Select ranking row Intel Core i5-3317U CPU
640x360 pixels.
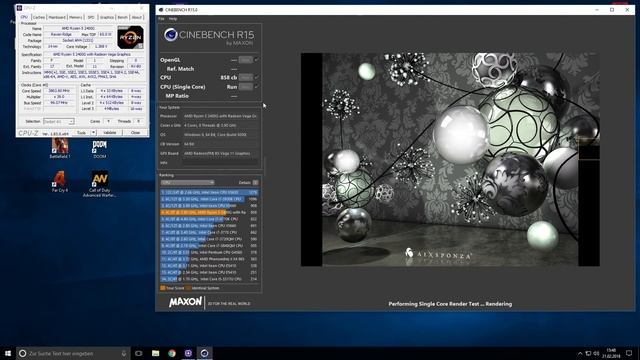click(x=209, y=279)
